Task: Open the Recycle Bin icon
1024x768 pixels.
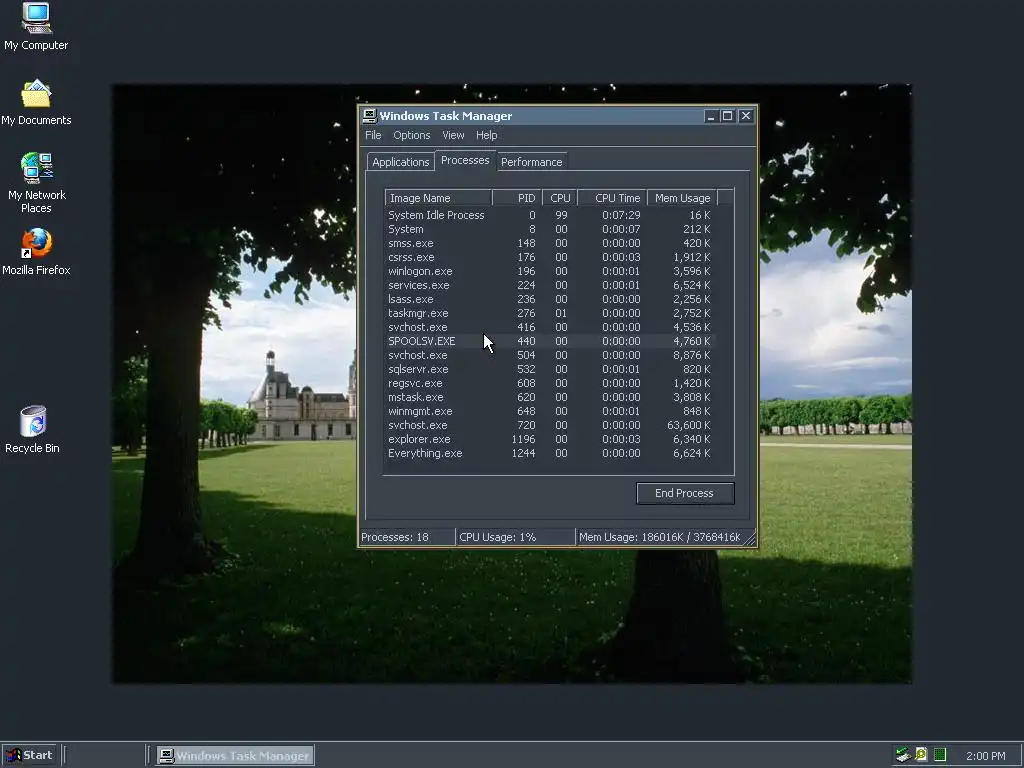Action: pyautogui.click(x=33, y=429)
